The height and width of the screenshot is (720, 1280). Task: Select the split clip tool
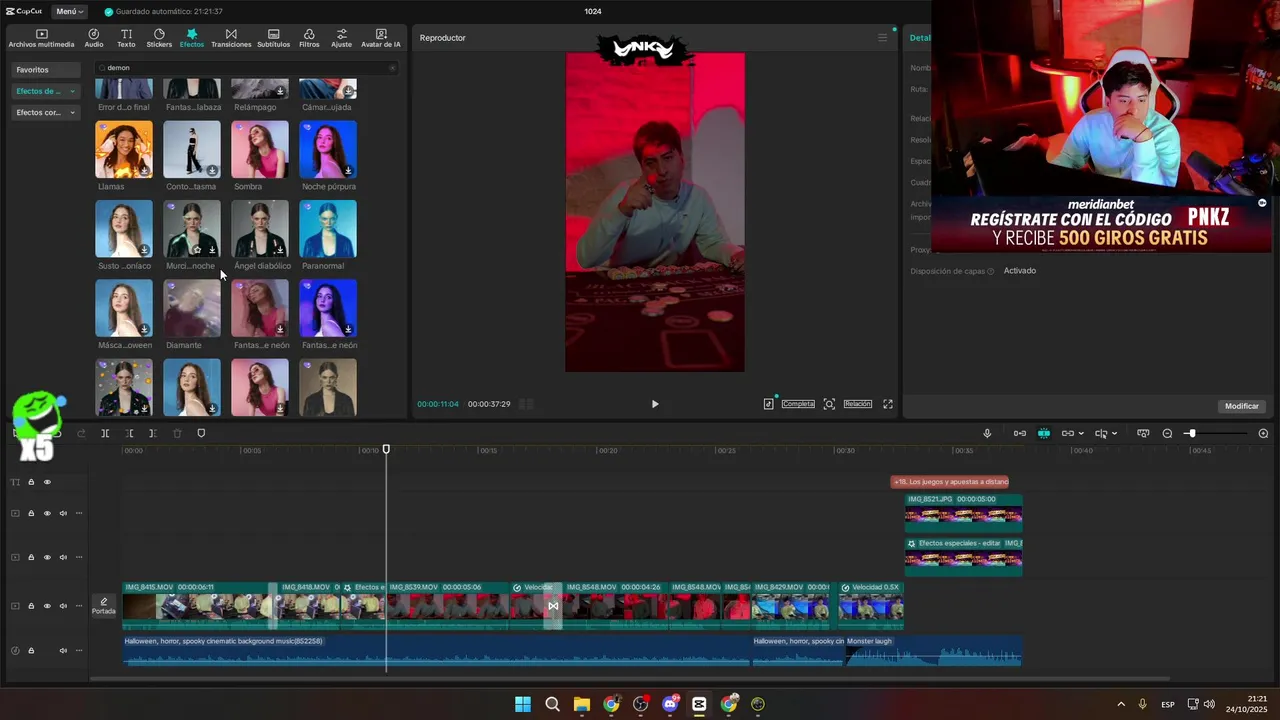[105, 433]
